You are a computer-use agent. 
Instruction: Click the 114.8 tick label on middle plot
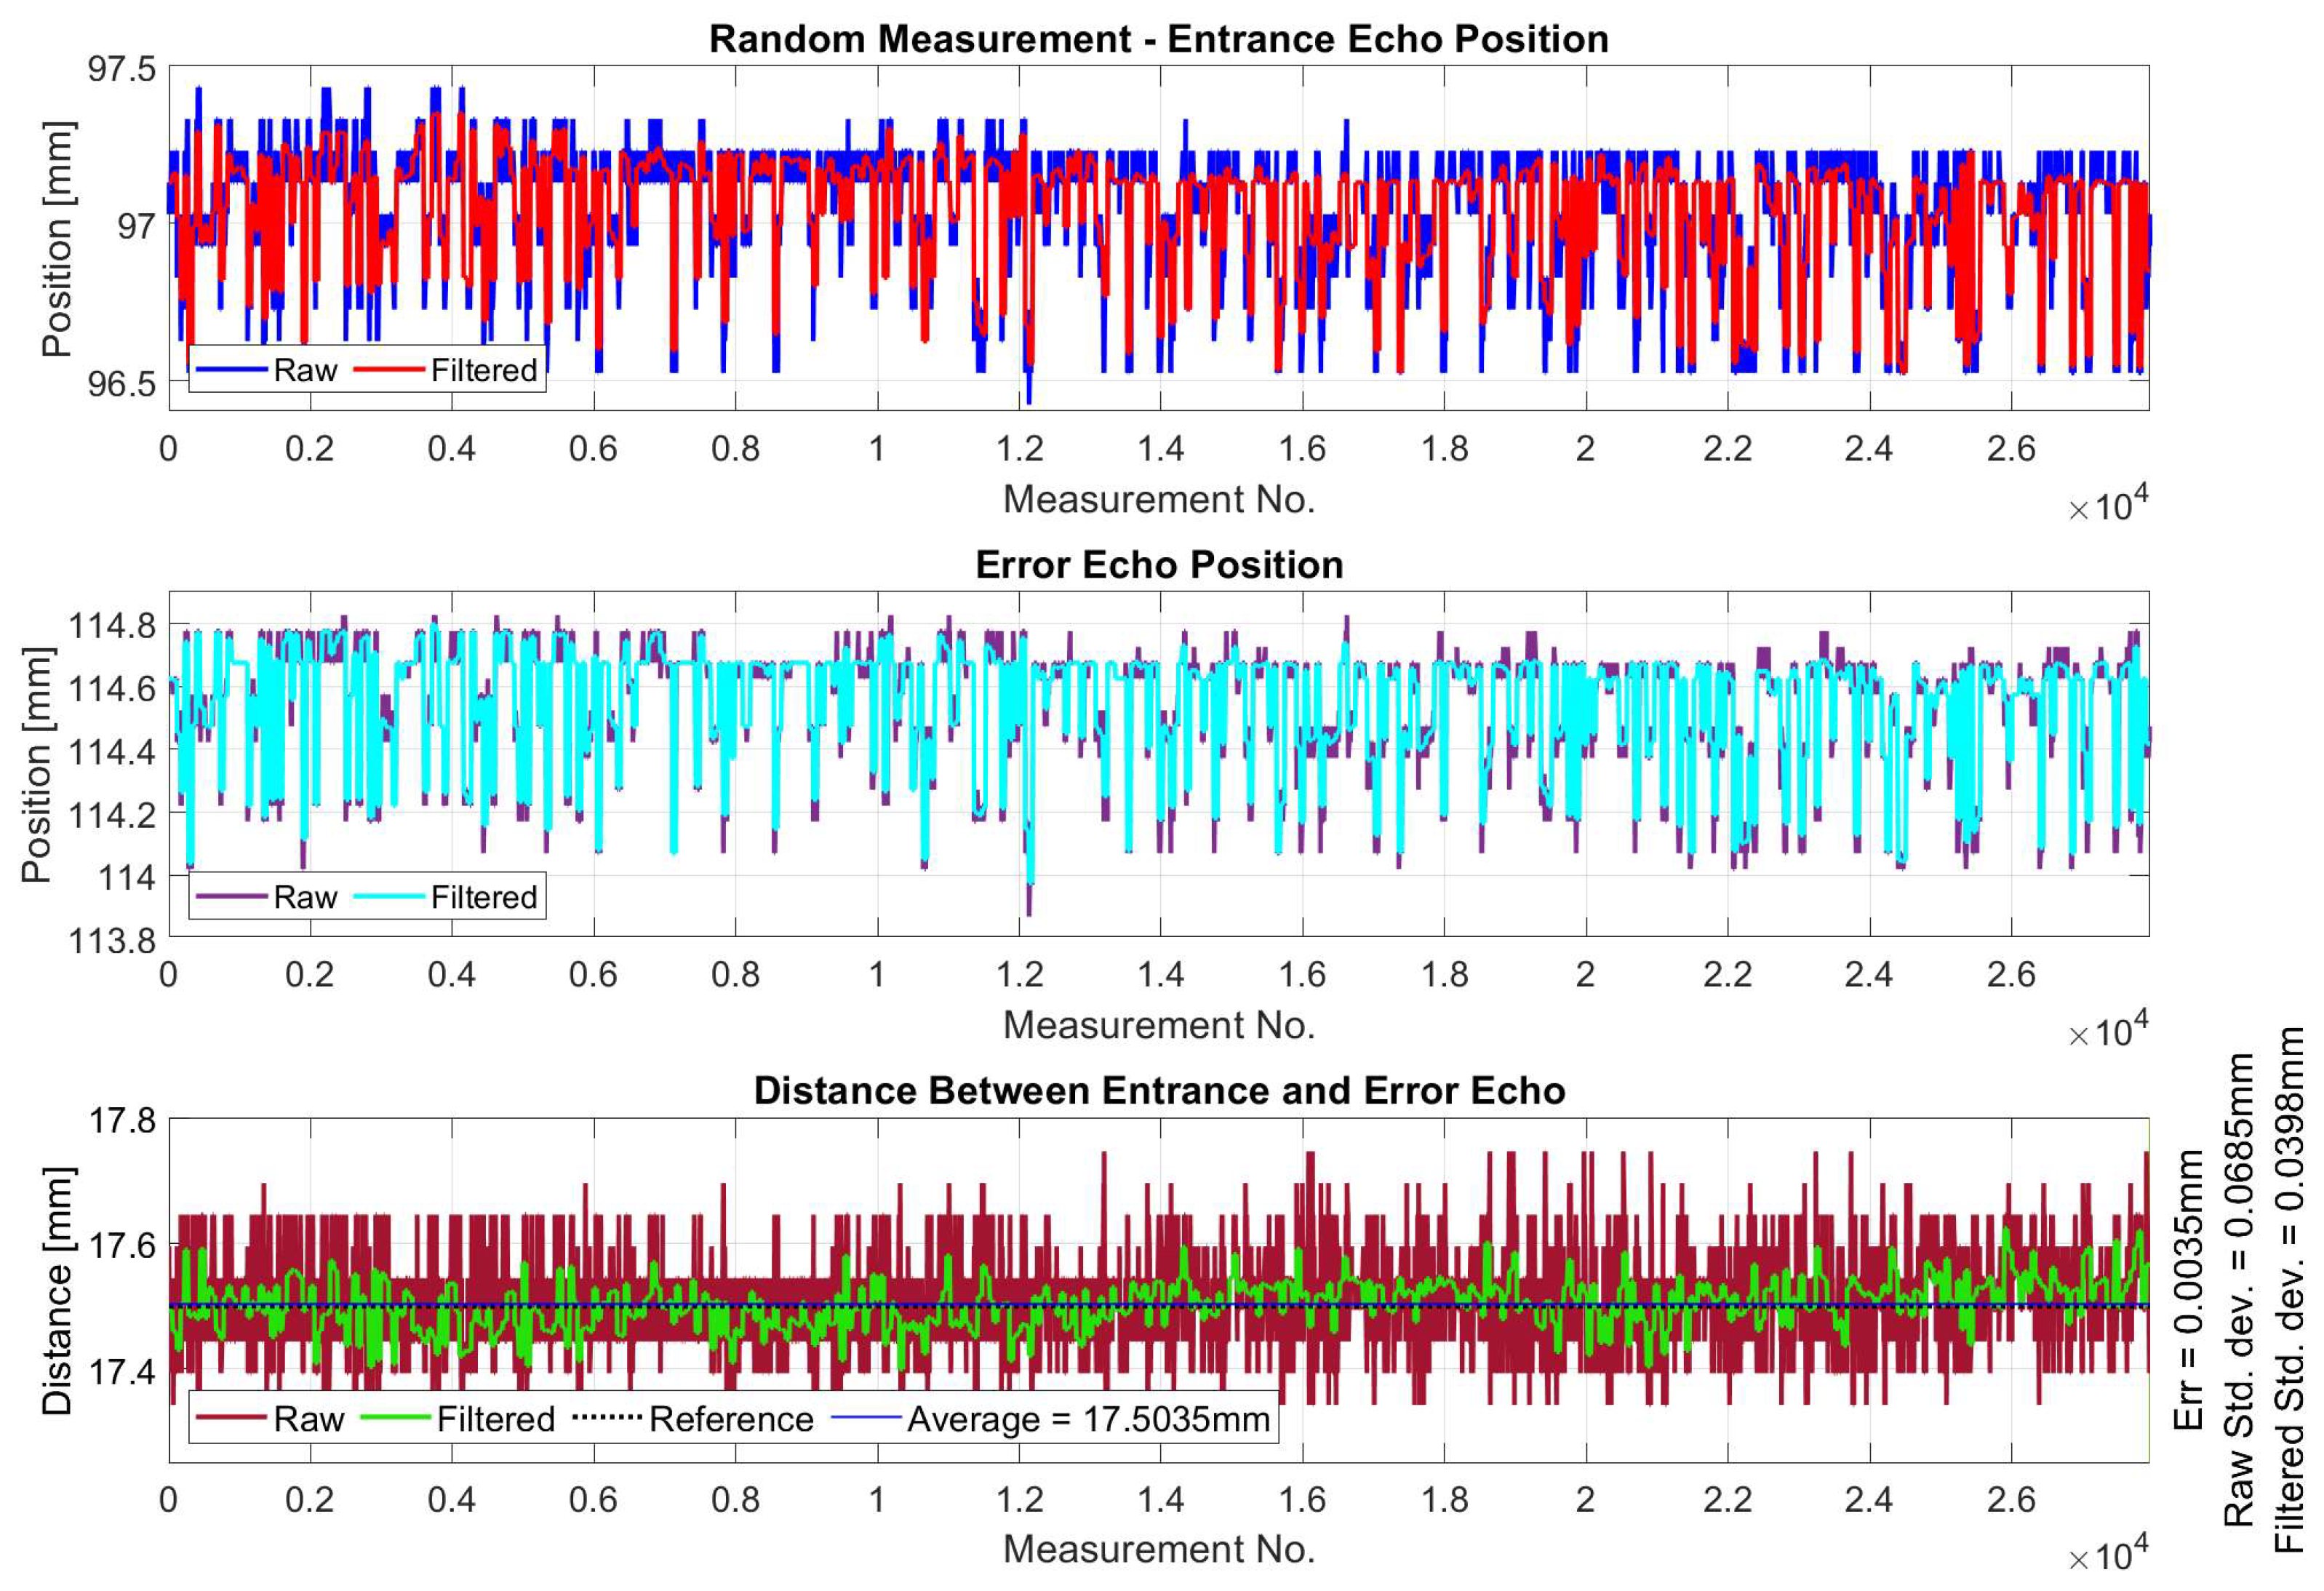coord(112,626)
